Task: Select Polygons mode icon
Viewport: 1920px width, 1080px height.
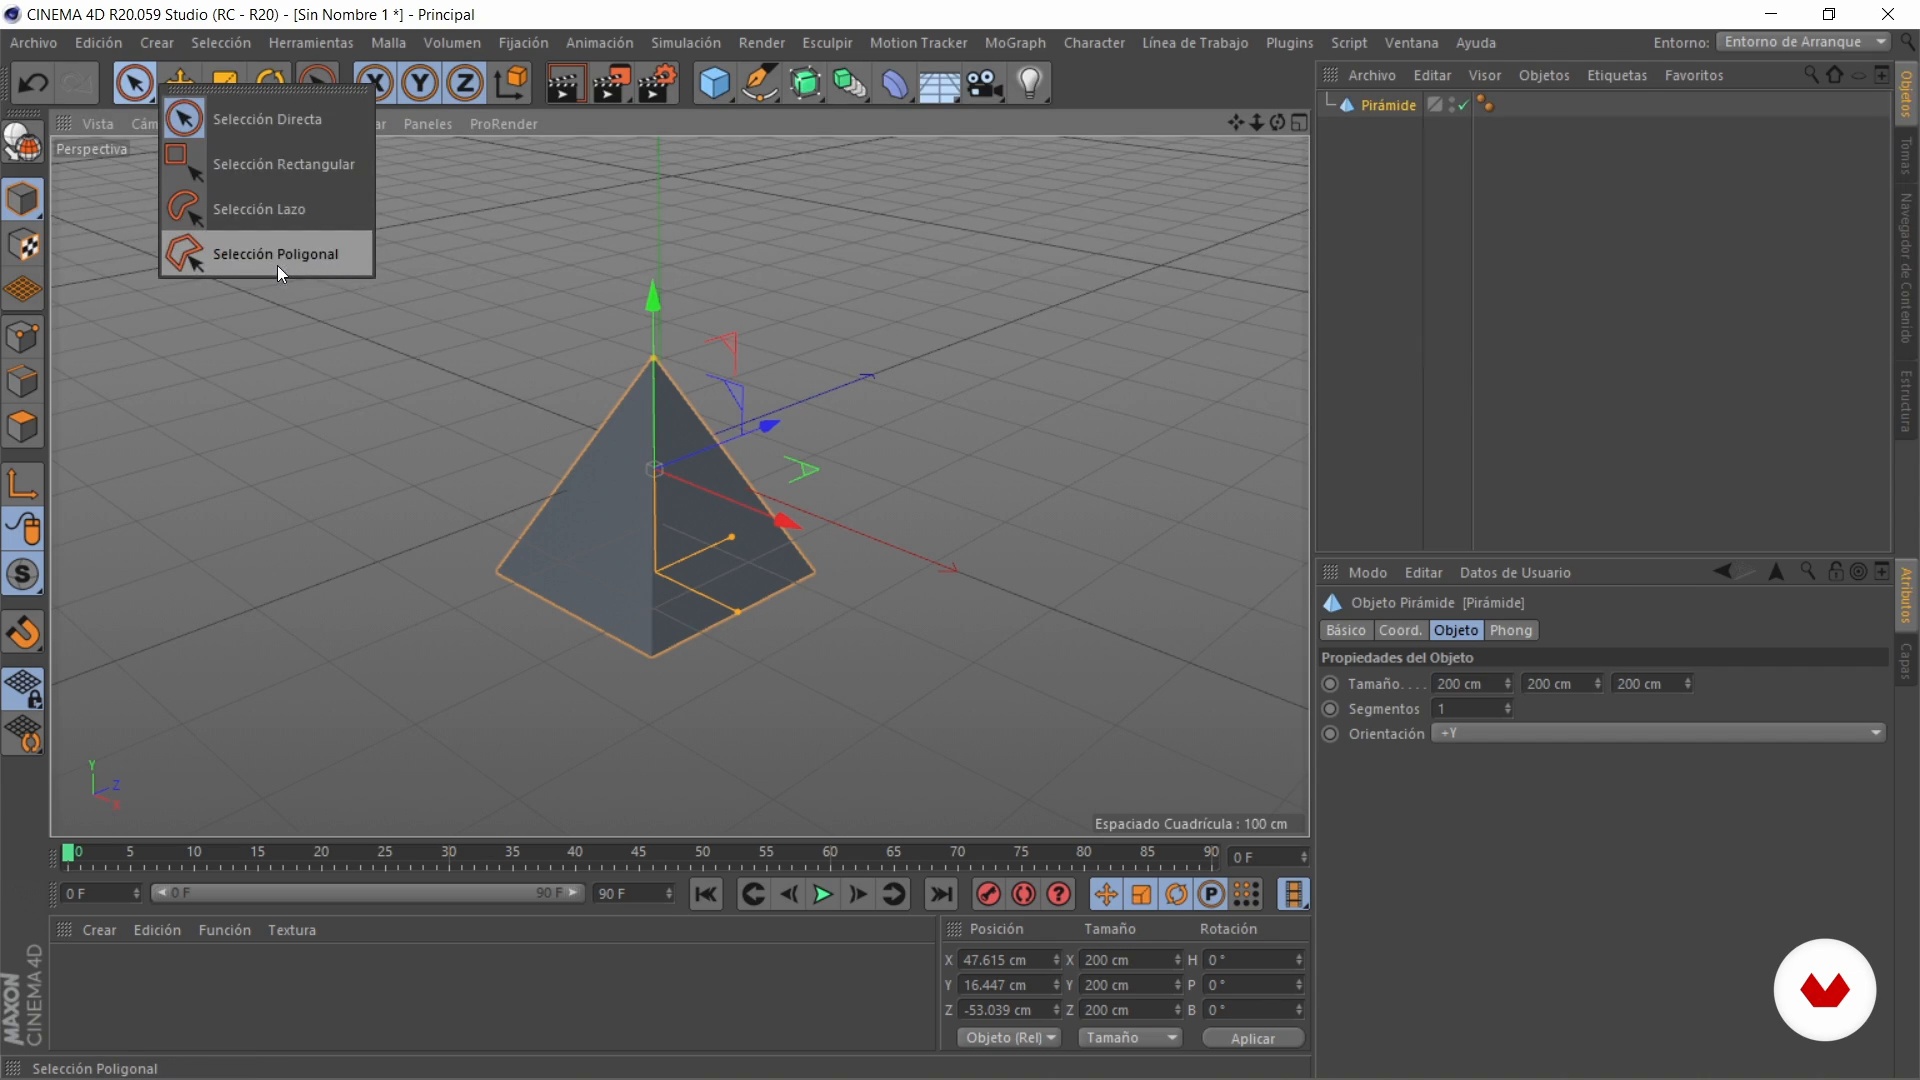Action: (x=22, y=427)
